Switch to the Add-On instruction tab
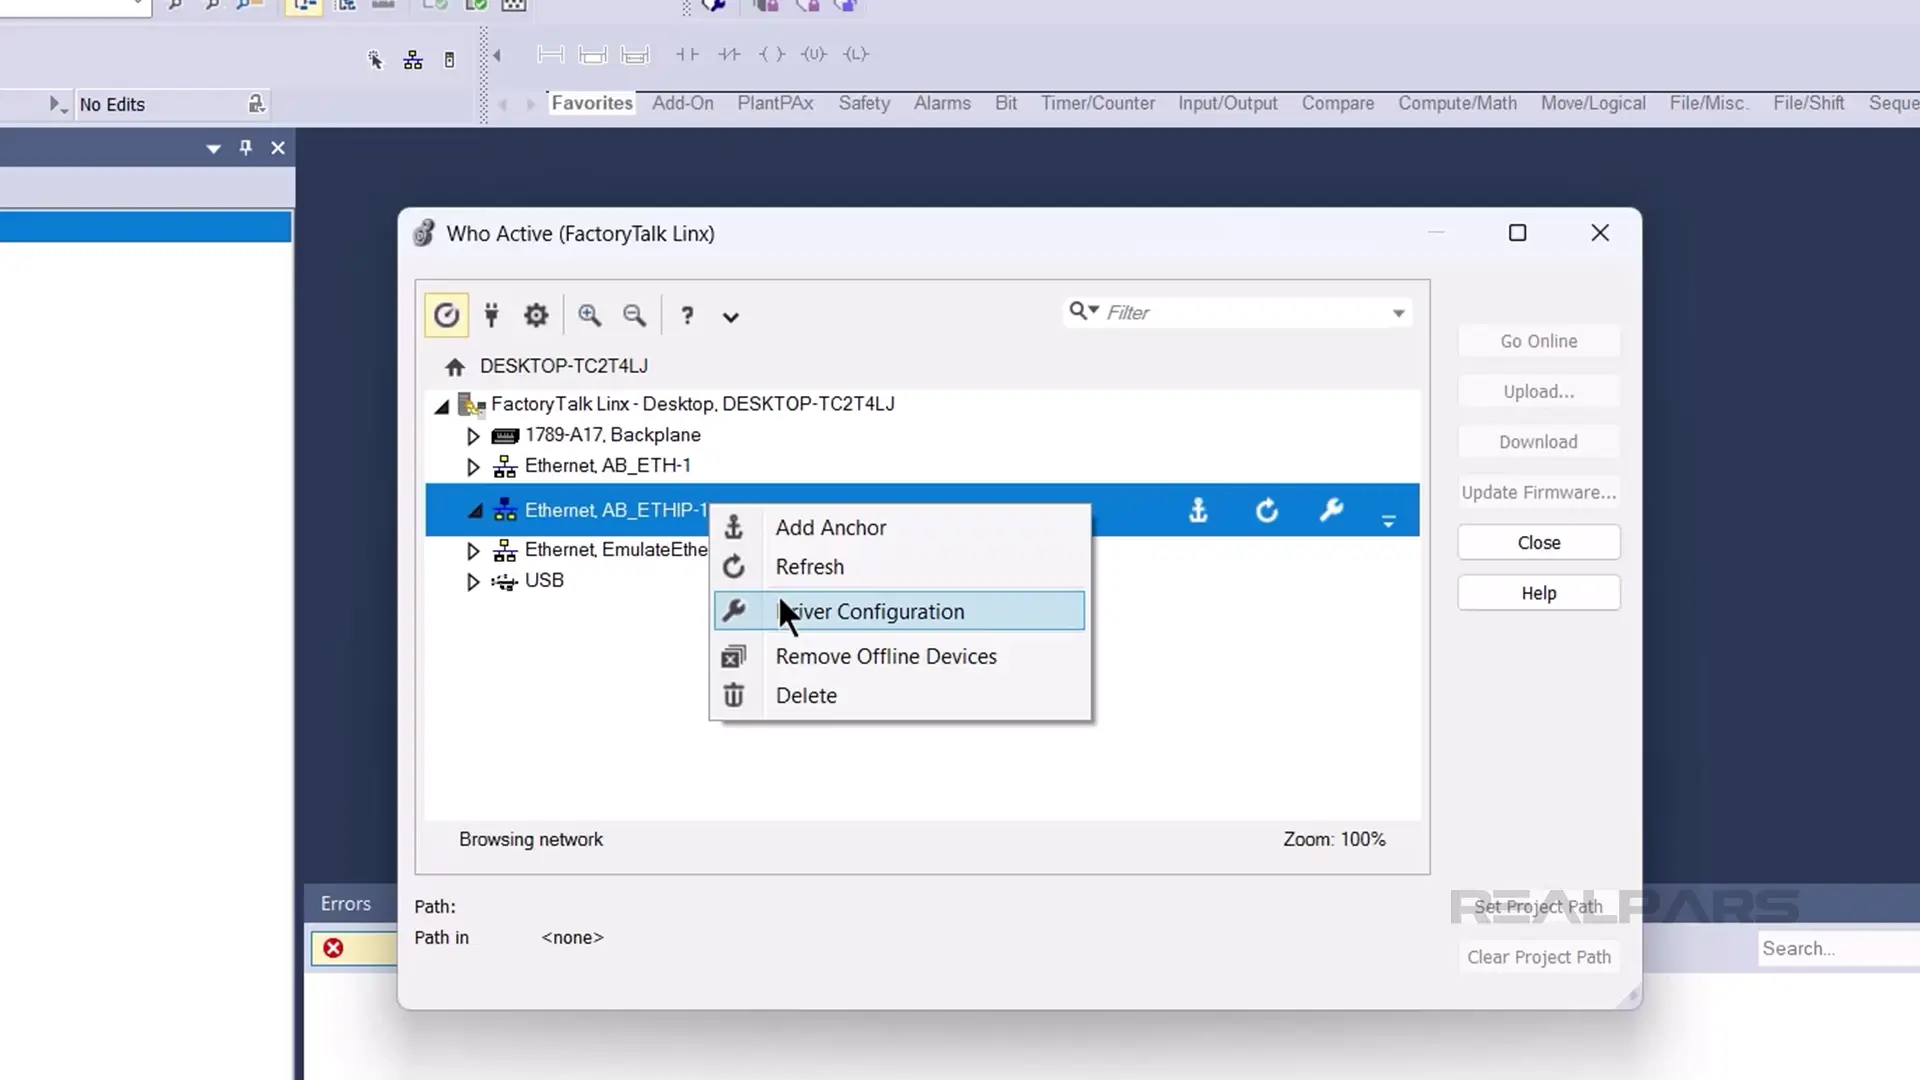Image resolution: width=1920 pixels, height=1080 pixels. (683, 103)
